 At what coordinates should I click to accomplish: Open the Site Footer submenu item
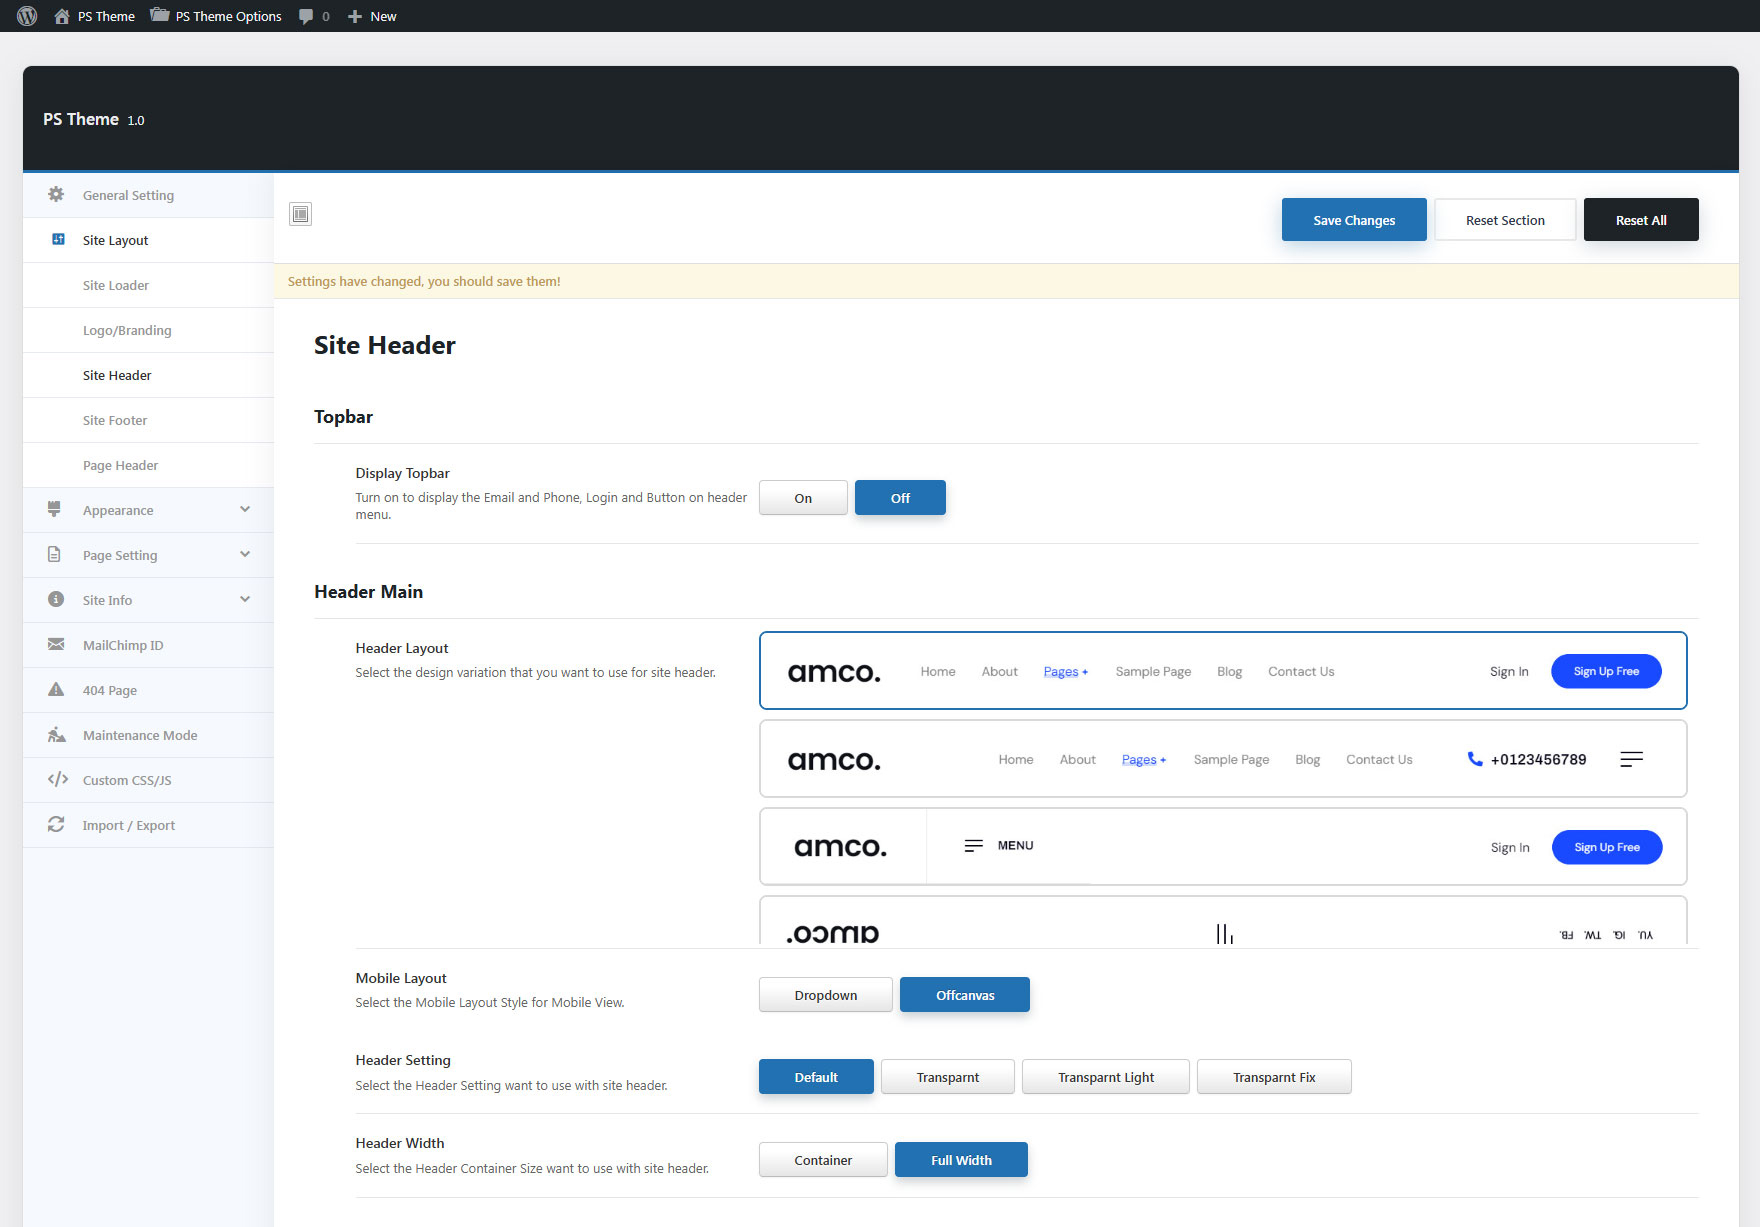115,420
